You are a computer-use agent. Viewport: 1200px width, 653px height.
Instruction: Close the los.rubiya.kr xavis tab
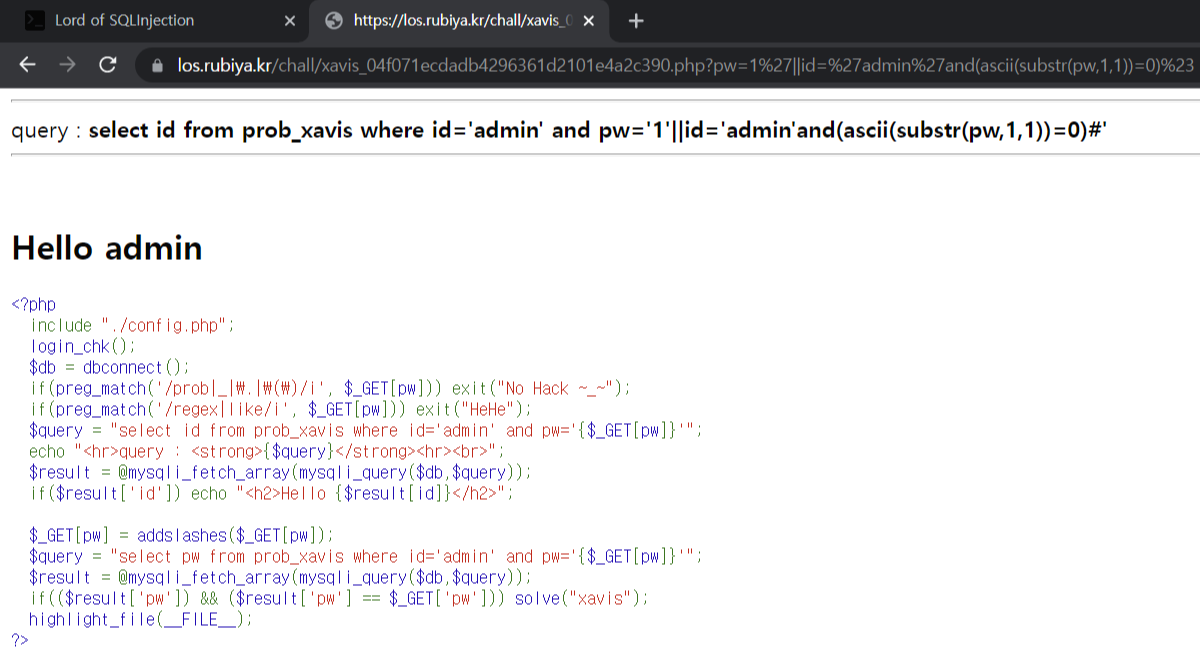click(x=589, y=21)
